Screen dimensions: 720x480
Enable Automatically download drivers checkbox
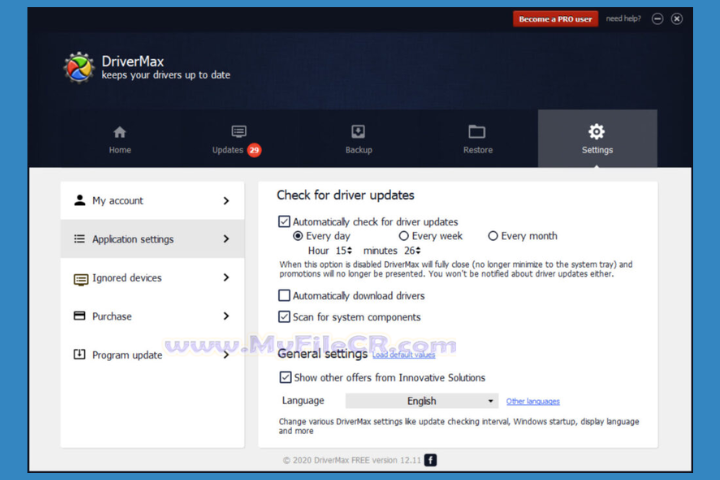click(x=284, y=295)
